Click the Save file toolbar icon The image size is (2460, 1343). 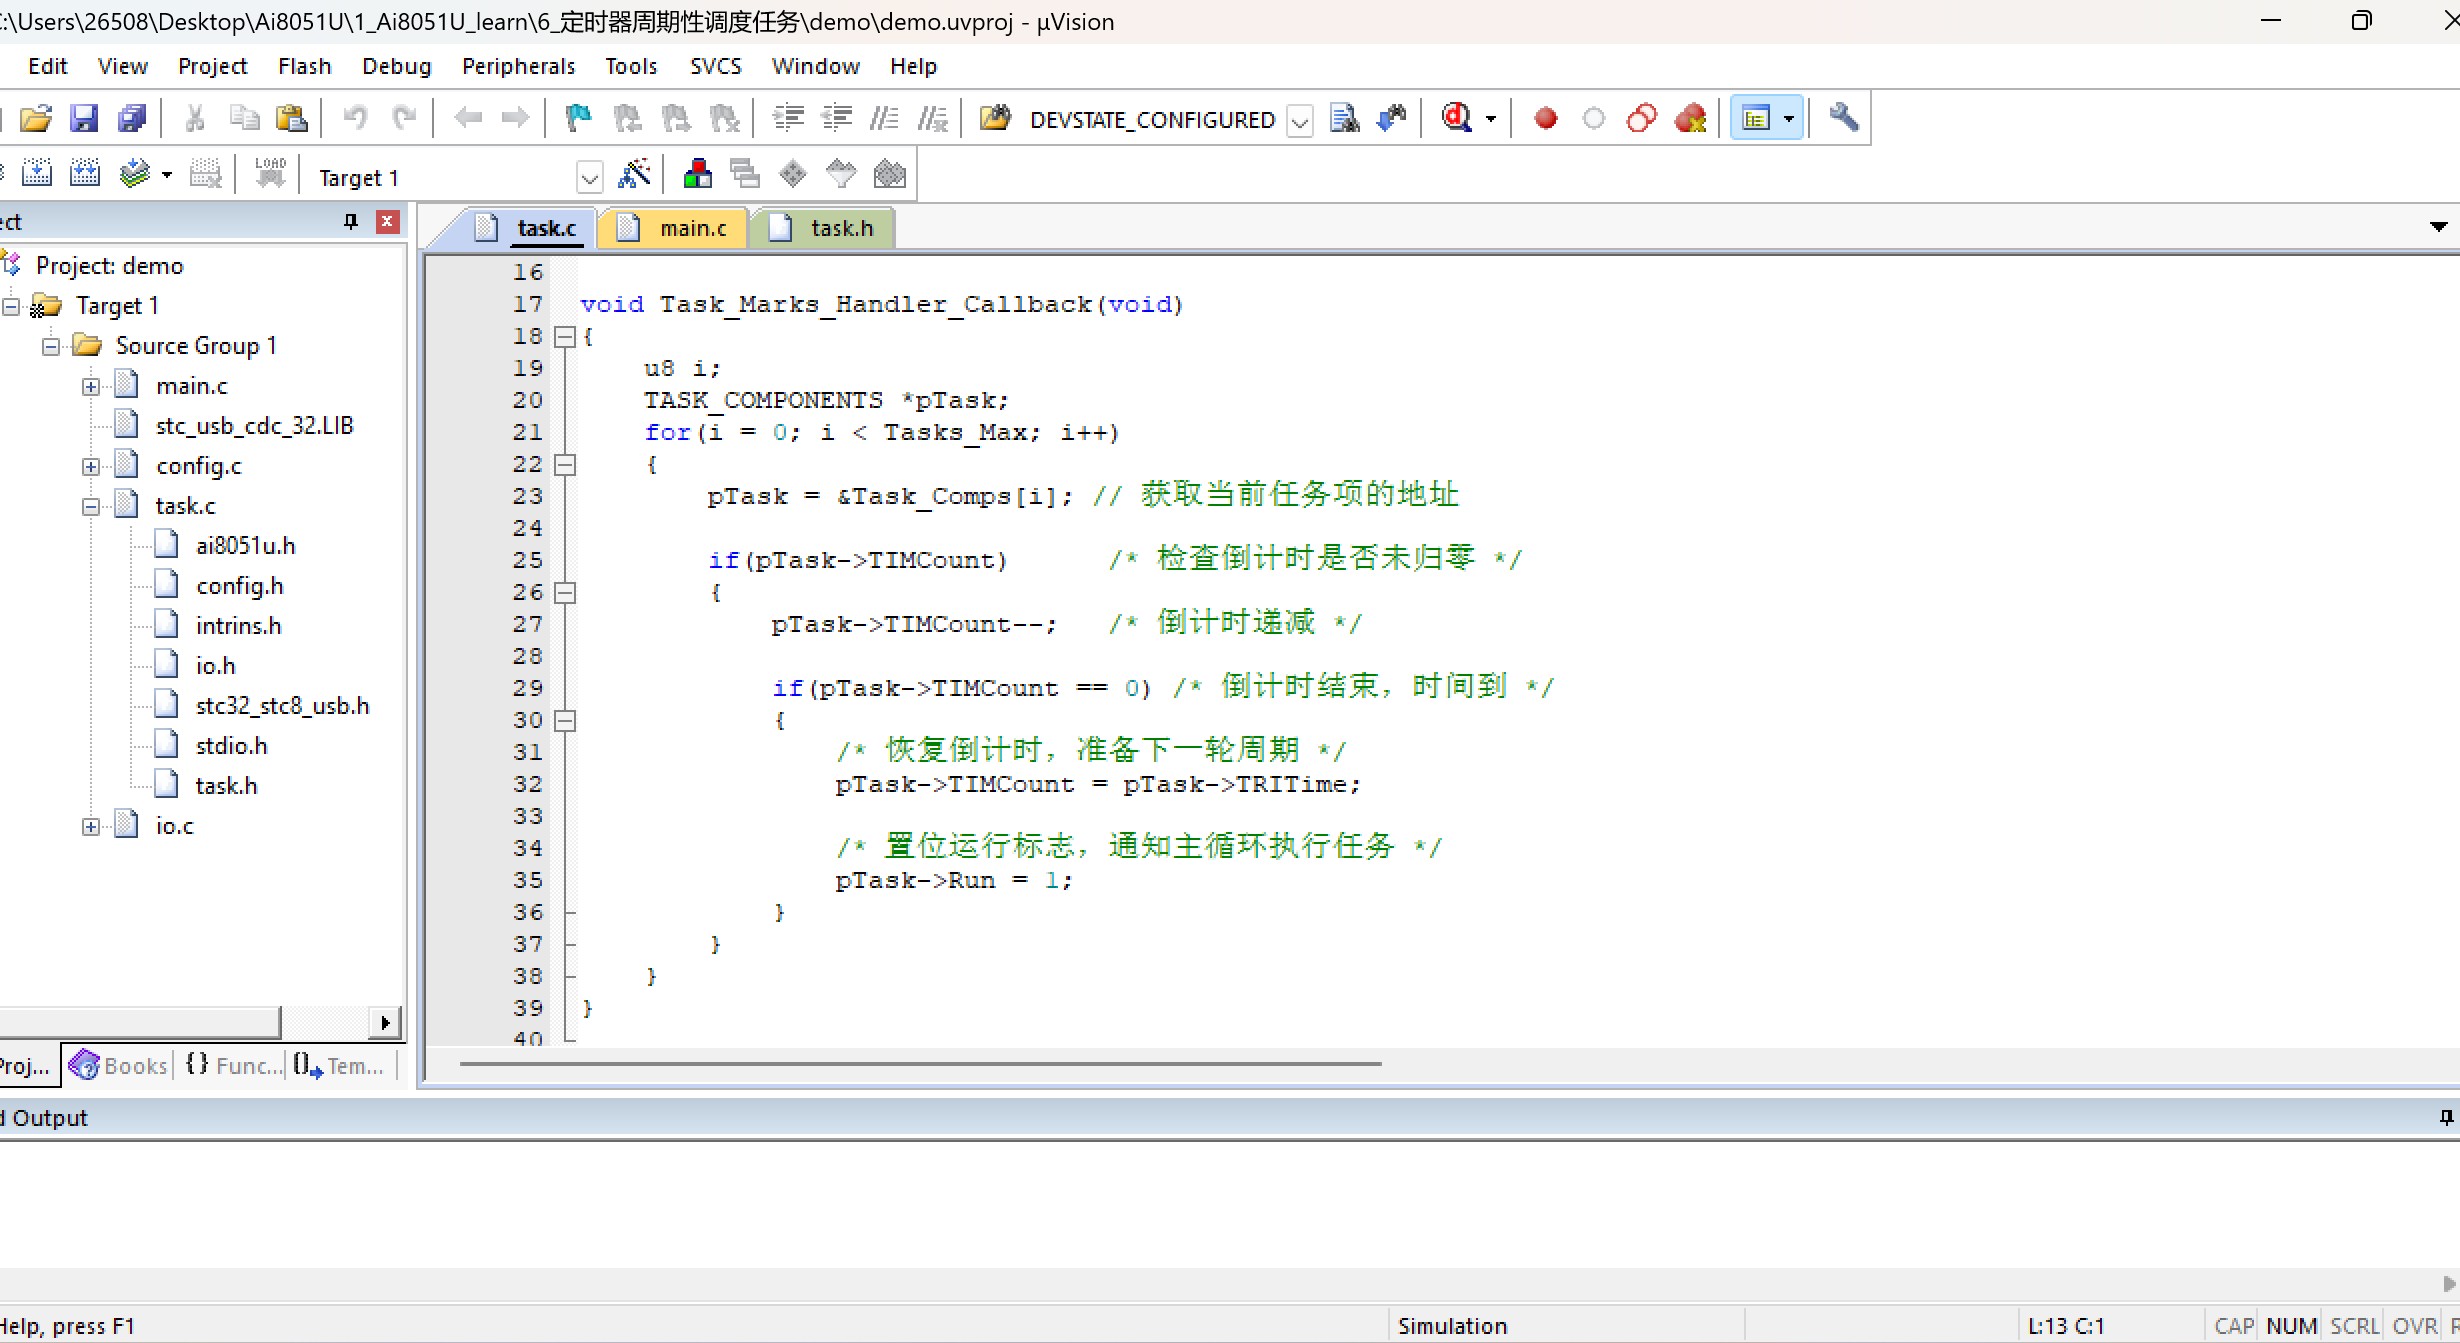[84, 119]
